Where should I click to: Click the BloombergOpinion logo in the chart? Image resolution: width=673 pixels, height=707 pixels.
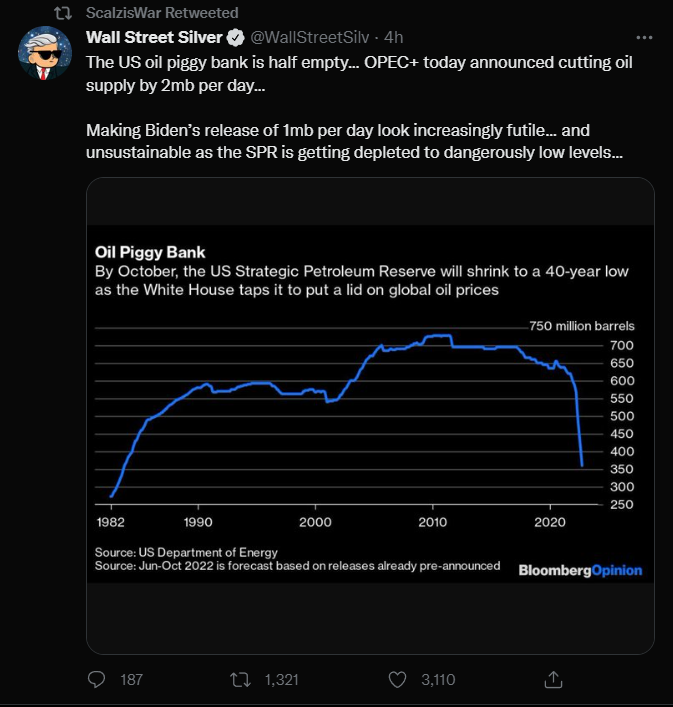(580, 570)
